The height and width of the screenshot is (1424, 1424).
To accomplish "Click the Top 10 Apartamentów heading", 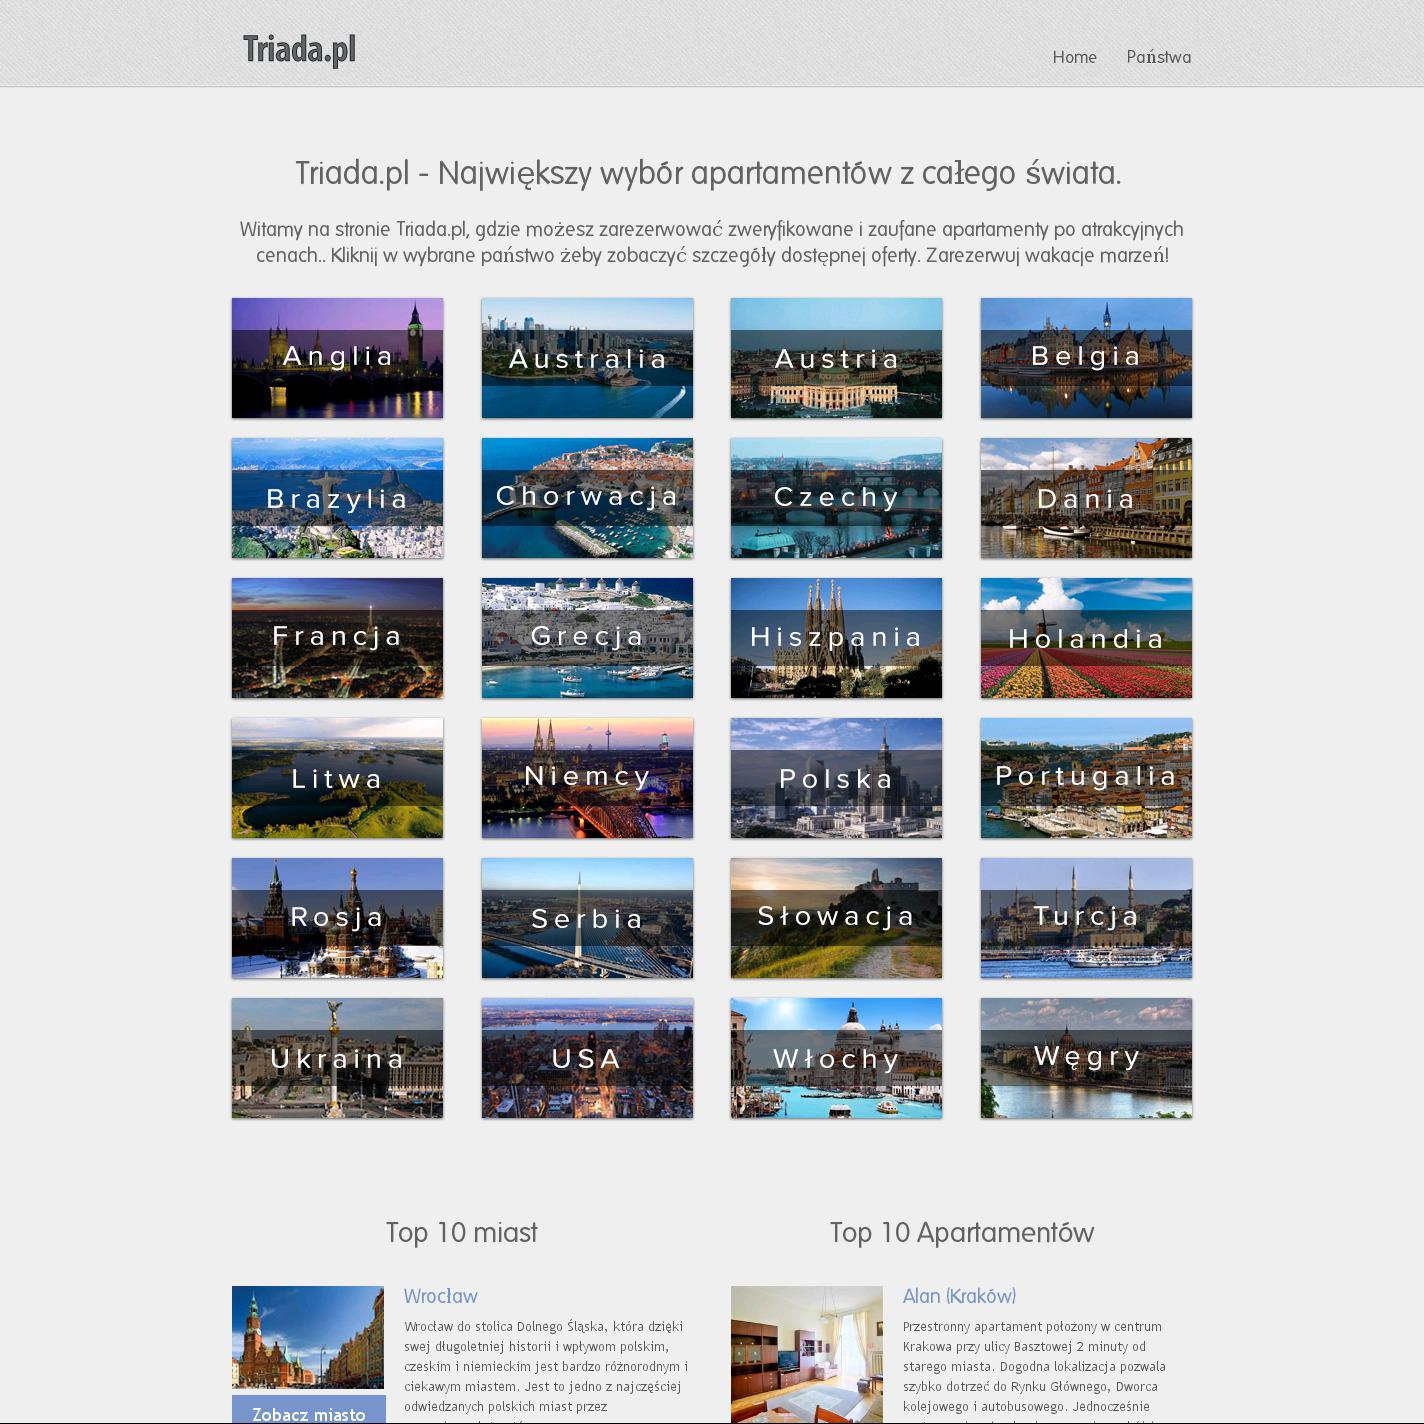I will (962, 1233).
